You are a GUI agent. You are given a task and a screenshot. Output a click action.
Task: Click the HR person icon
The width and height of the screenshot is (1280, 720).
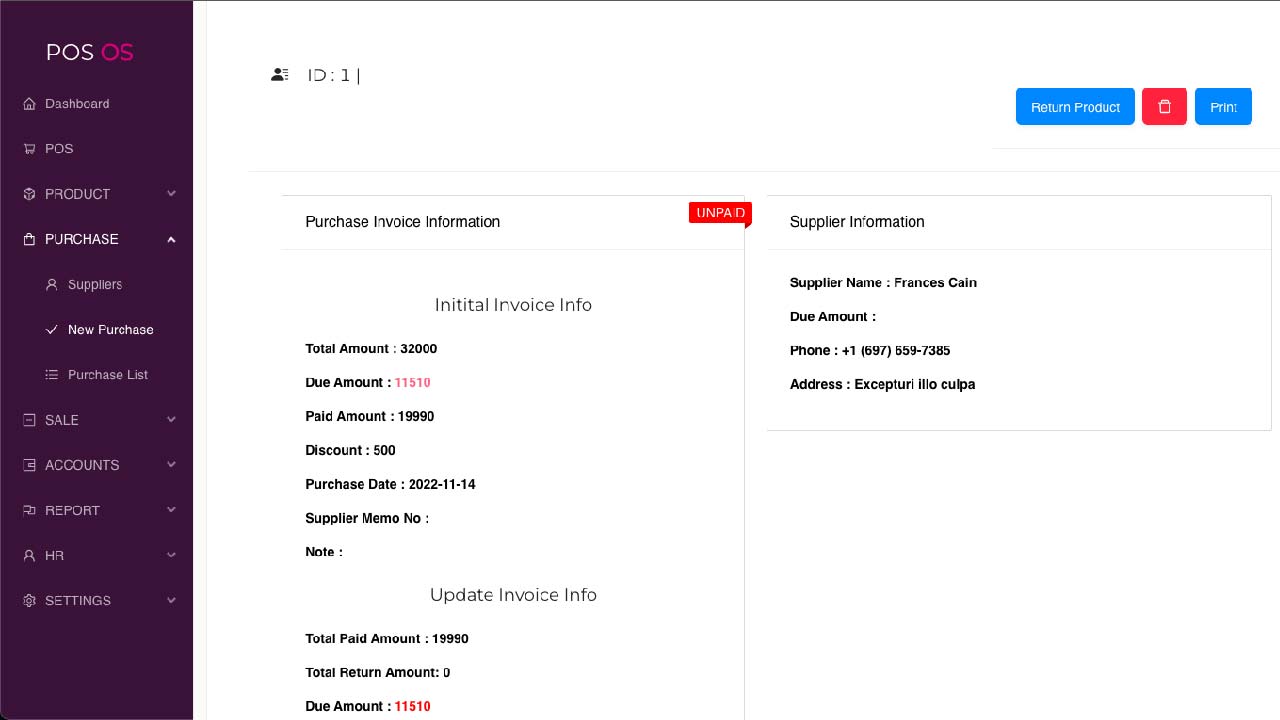(29, 556)
